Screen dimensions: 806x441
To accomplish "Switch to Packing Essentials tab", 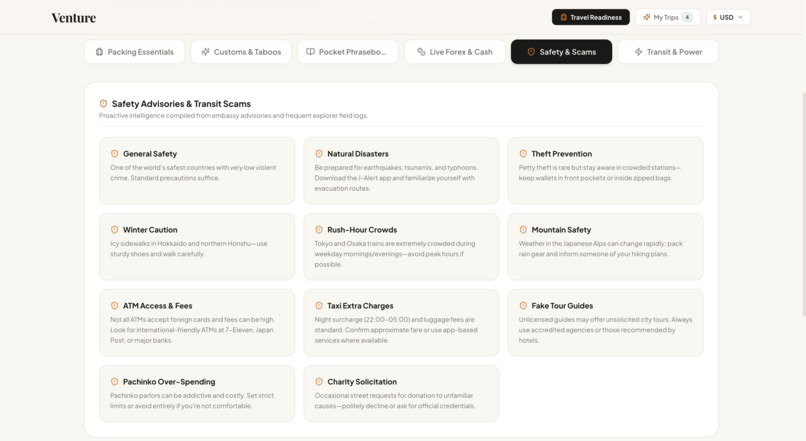I will [135, 52].
